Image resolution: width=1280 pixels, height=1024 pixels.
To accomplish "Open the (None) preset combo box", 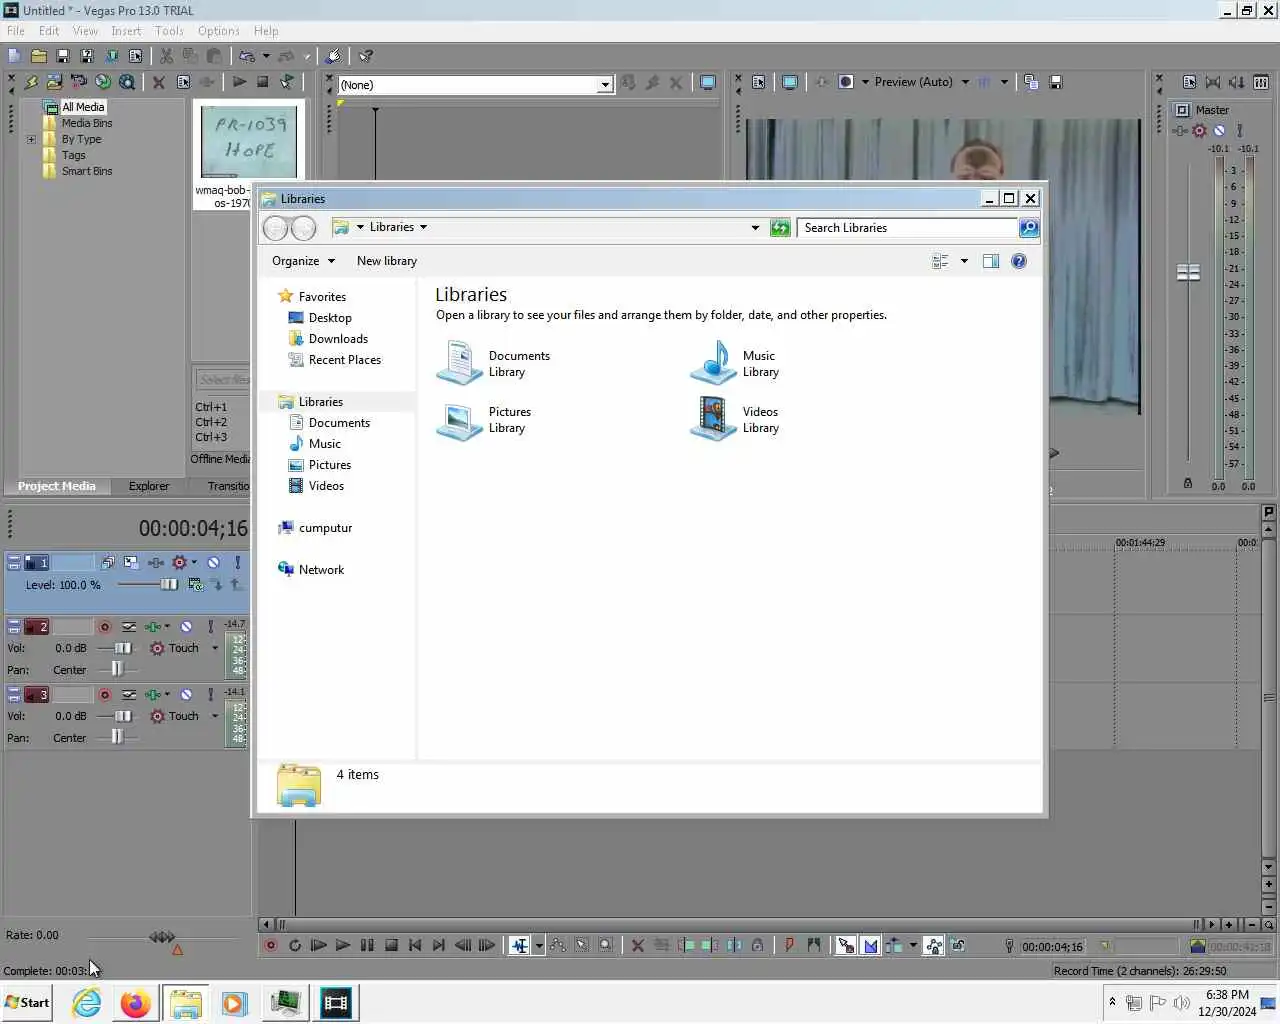I will (475, 85).
